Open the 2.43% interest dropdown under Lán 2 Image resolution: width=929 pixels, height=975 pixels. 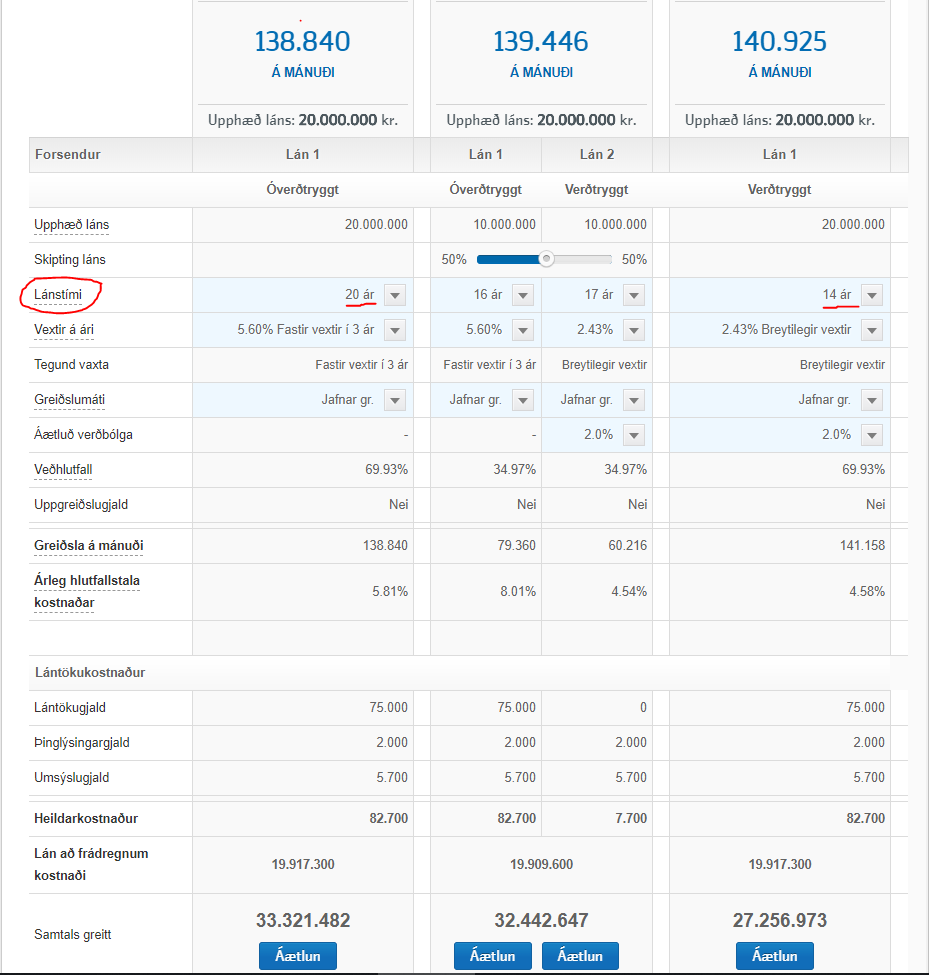tap(634, 330)
